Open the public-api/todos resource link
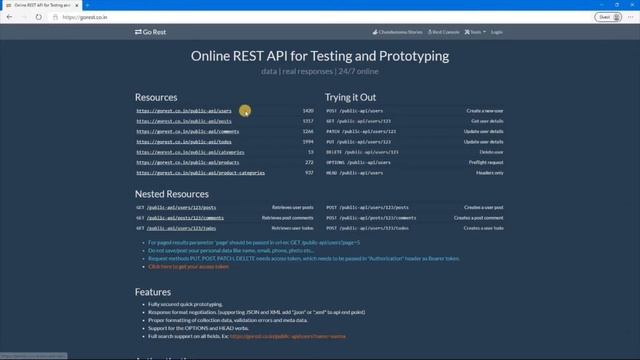 pyautogui.click(x=184, y=142)
